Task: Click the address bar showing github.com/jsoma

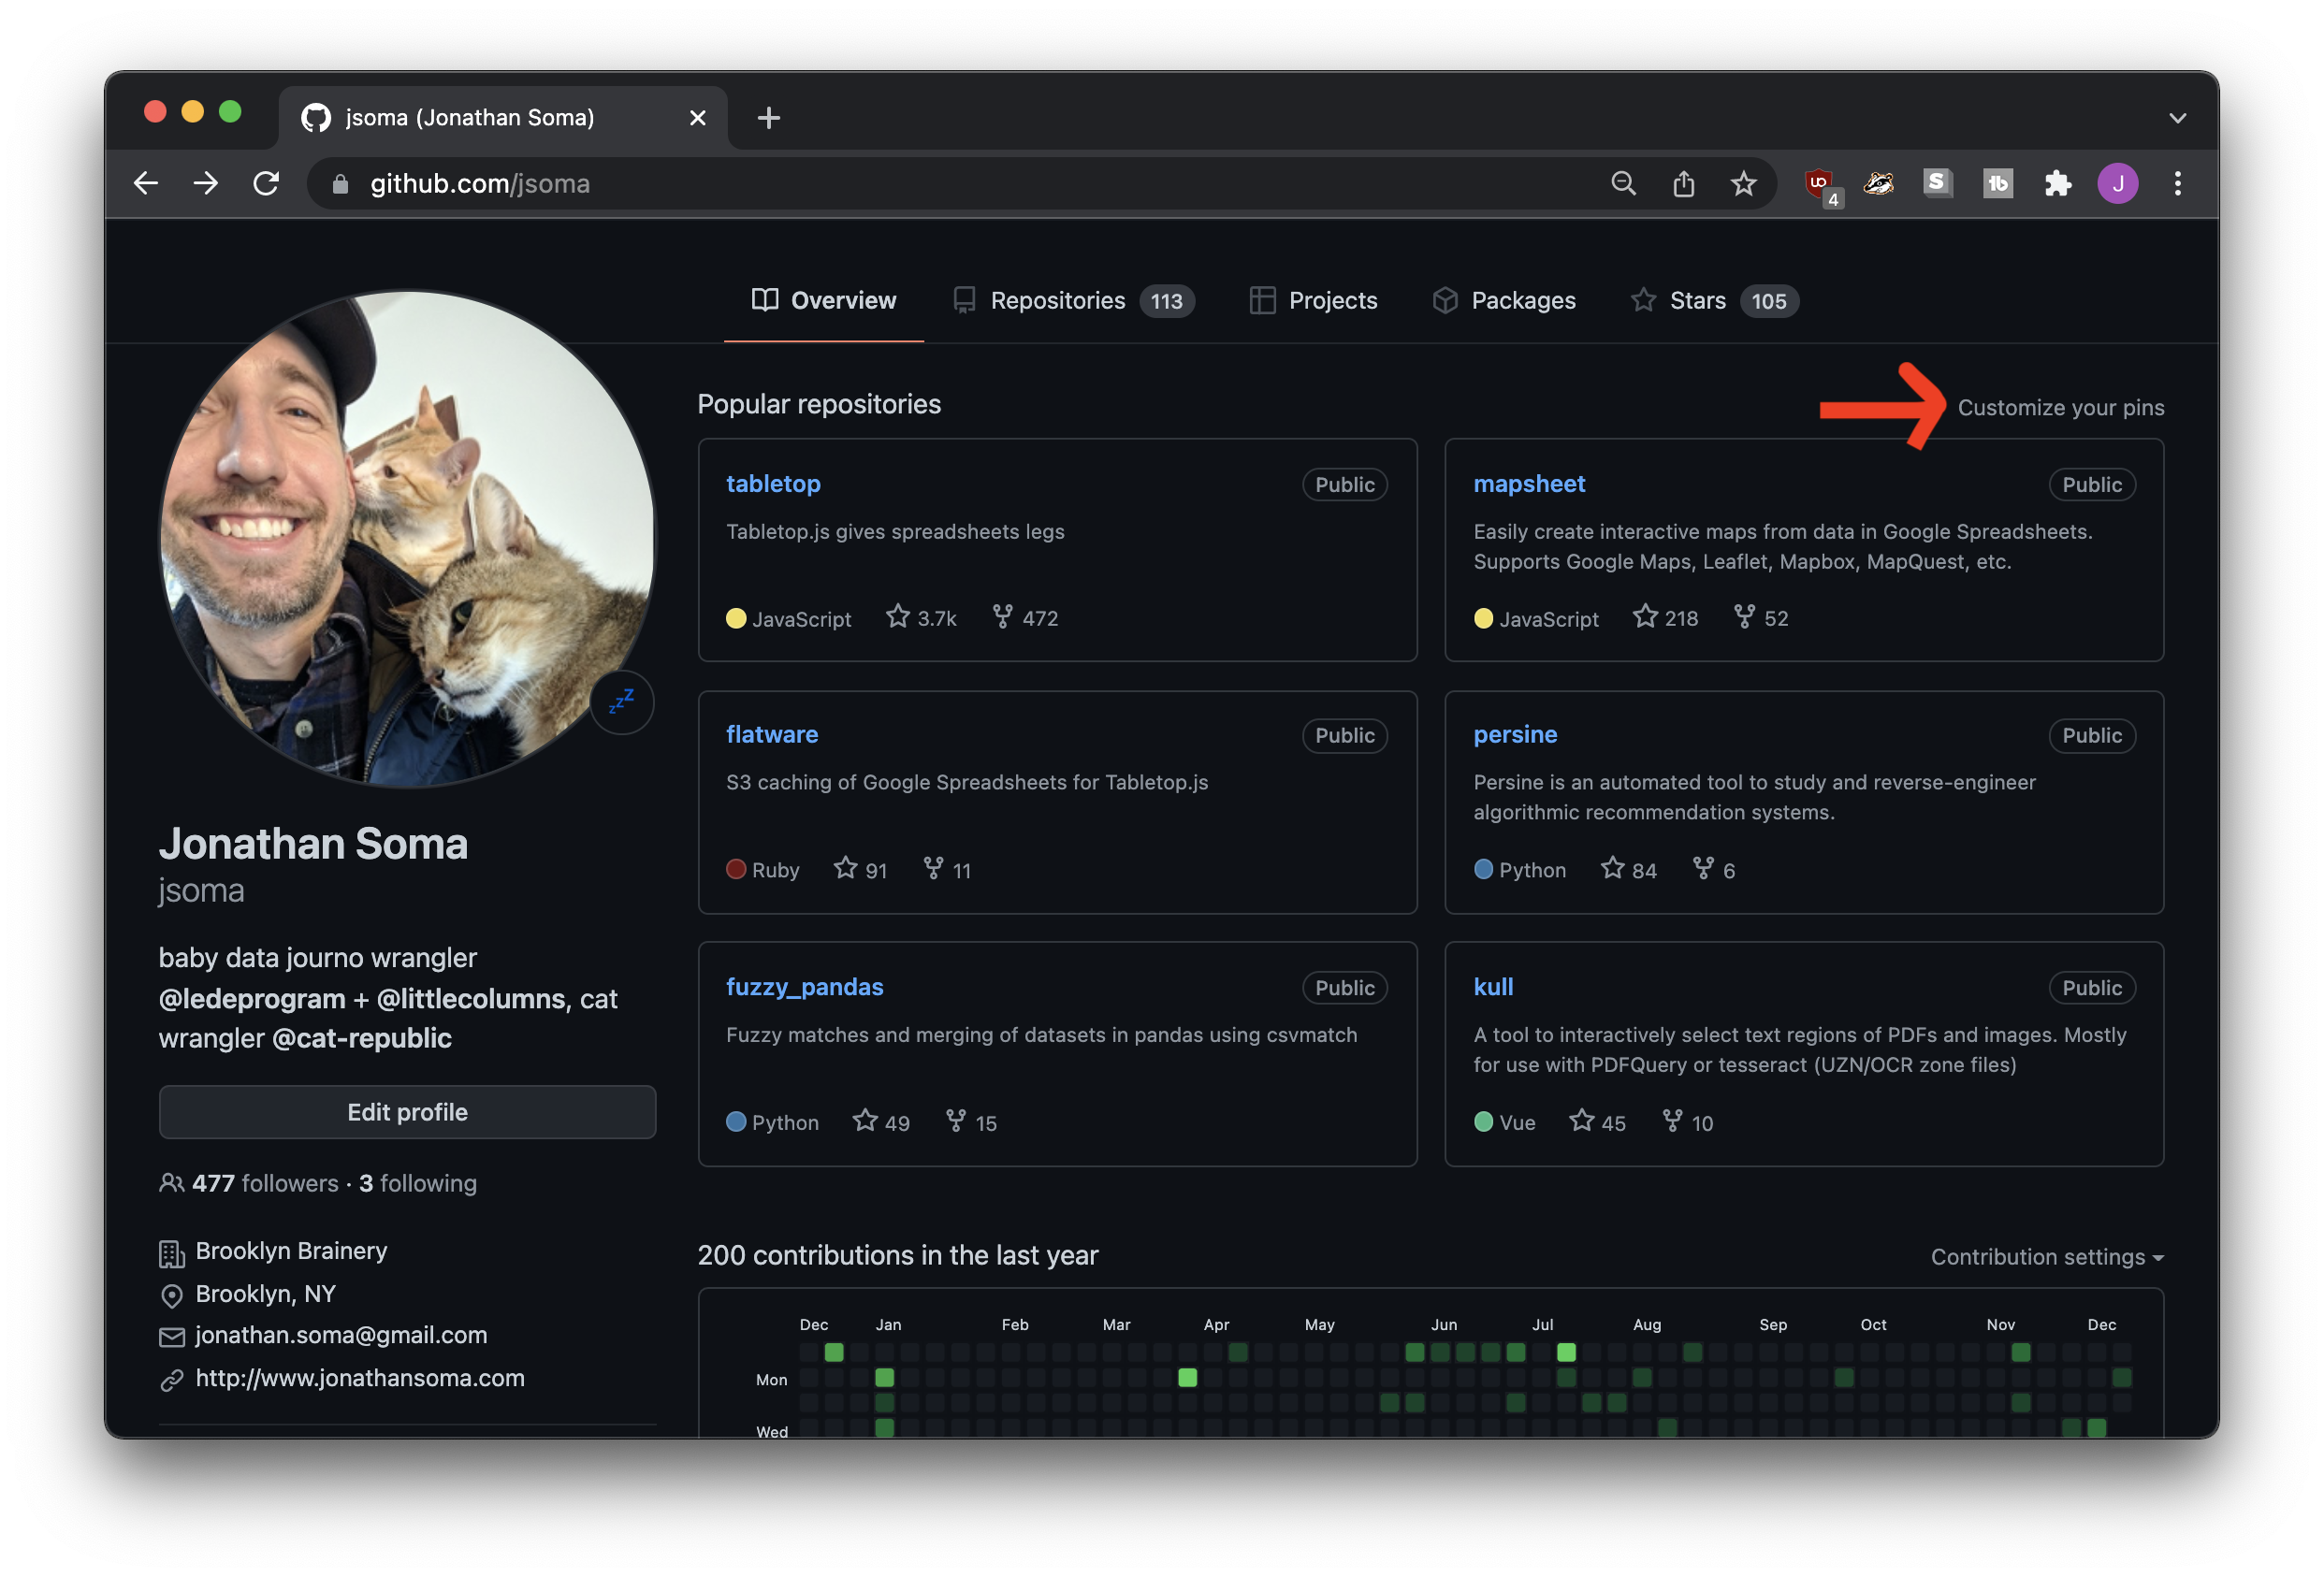Action: pyautogui.click(x=479, y=183)
